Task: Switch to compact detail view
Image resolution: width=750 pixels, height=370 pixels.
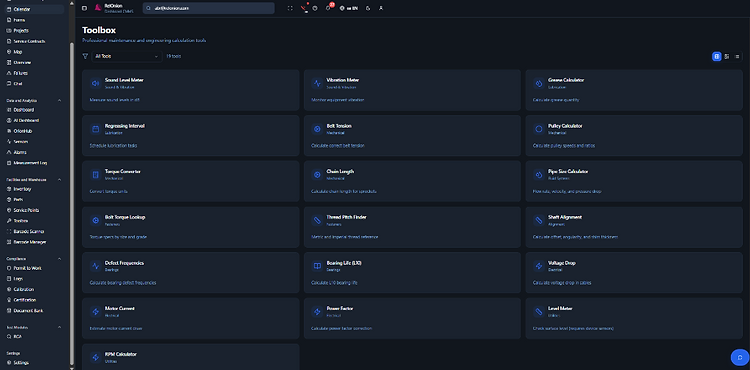Action: click(x=727, y=56)
